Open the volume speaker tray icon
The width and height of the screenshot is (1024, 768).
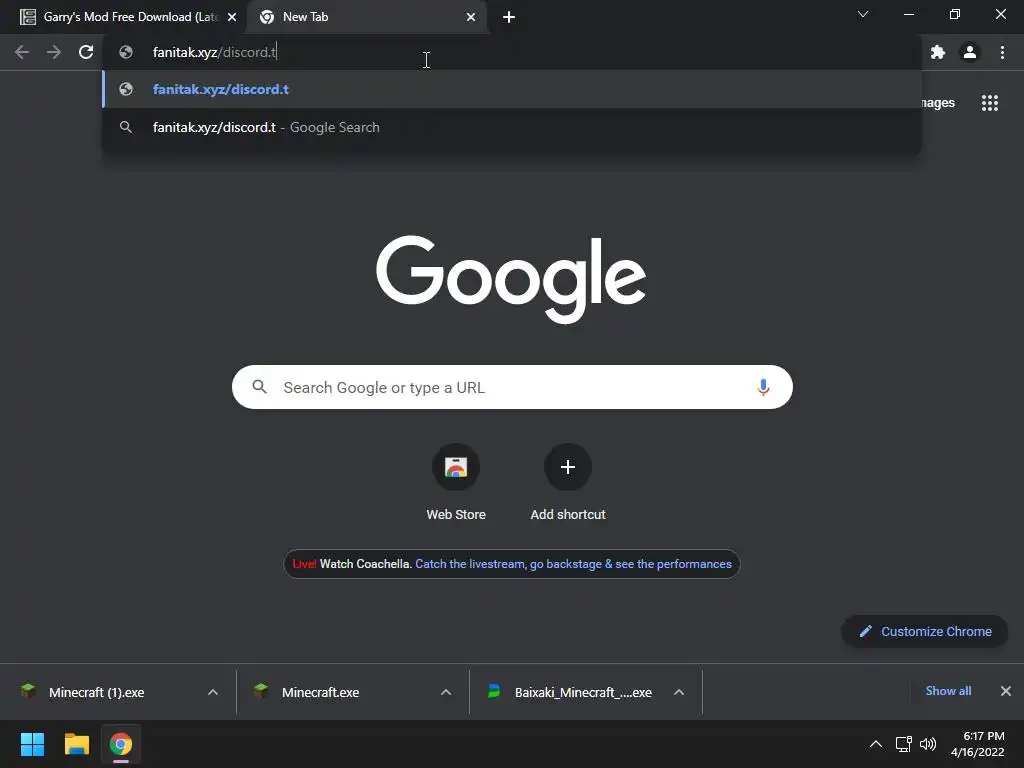(927, 744)
